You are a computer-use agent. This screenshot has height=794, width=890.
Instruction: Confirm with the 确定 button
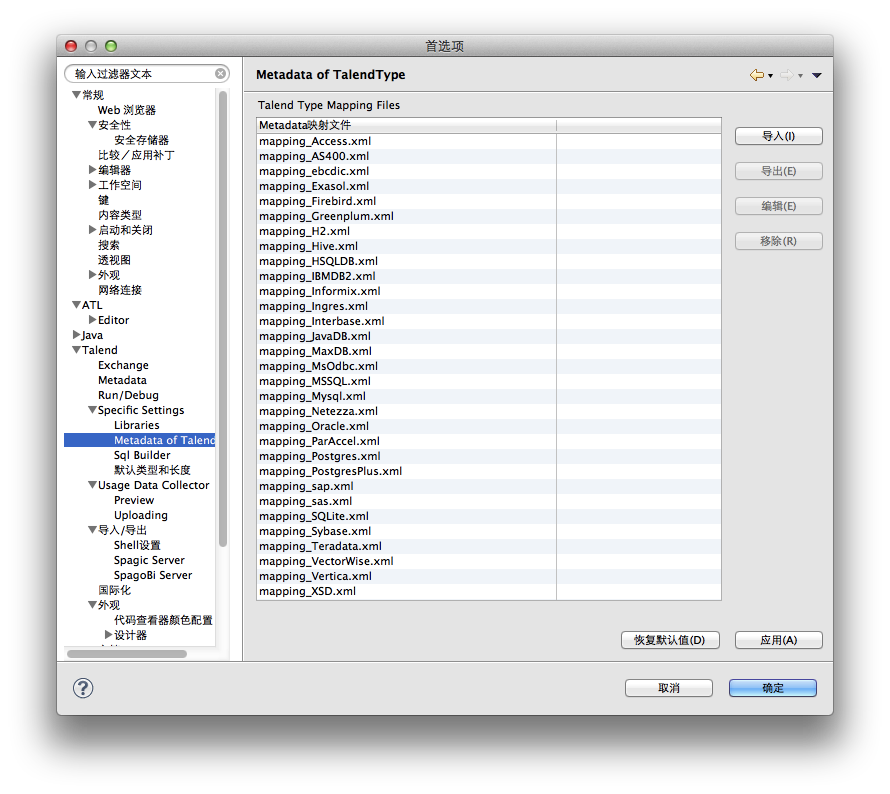[772, 688]
